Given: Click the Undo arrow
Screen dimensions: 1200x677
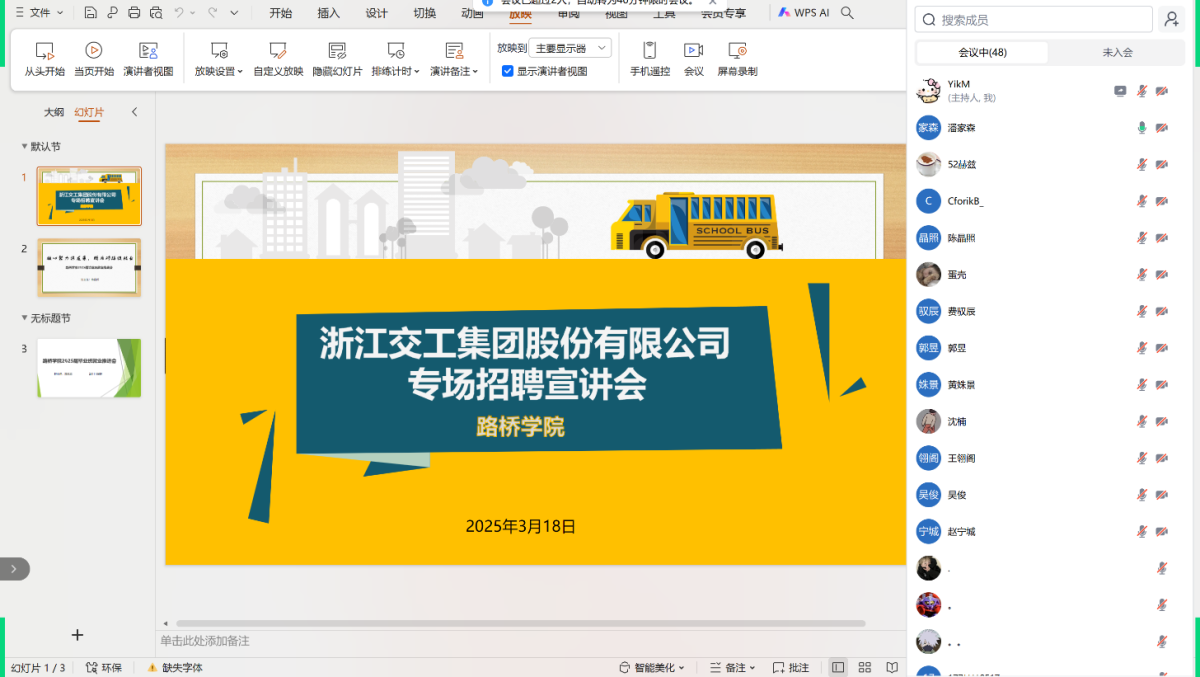Looking at the screenshot, I should point(179,13).
